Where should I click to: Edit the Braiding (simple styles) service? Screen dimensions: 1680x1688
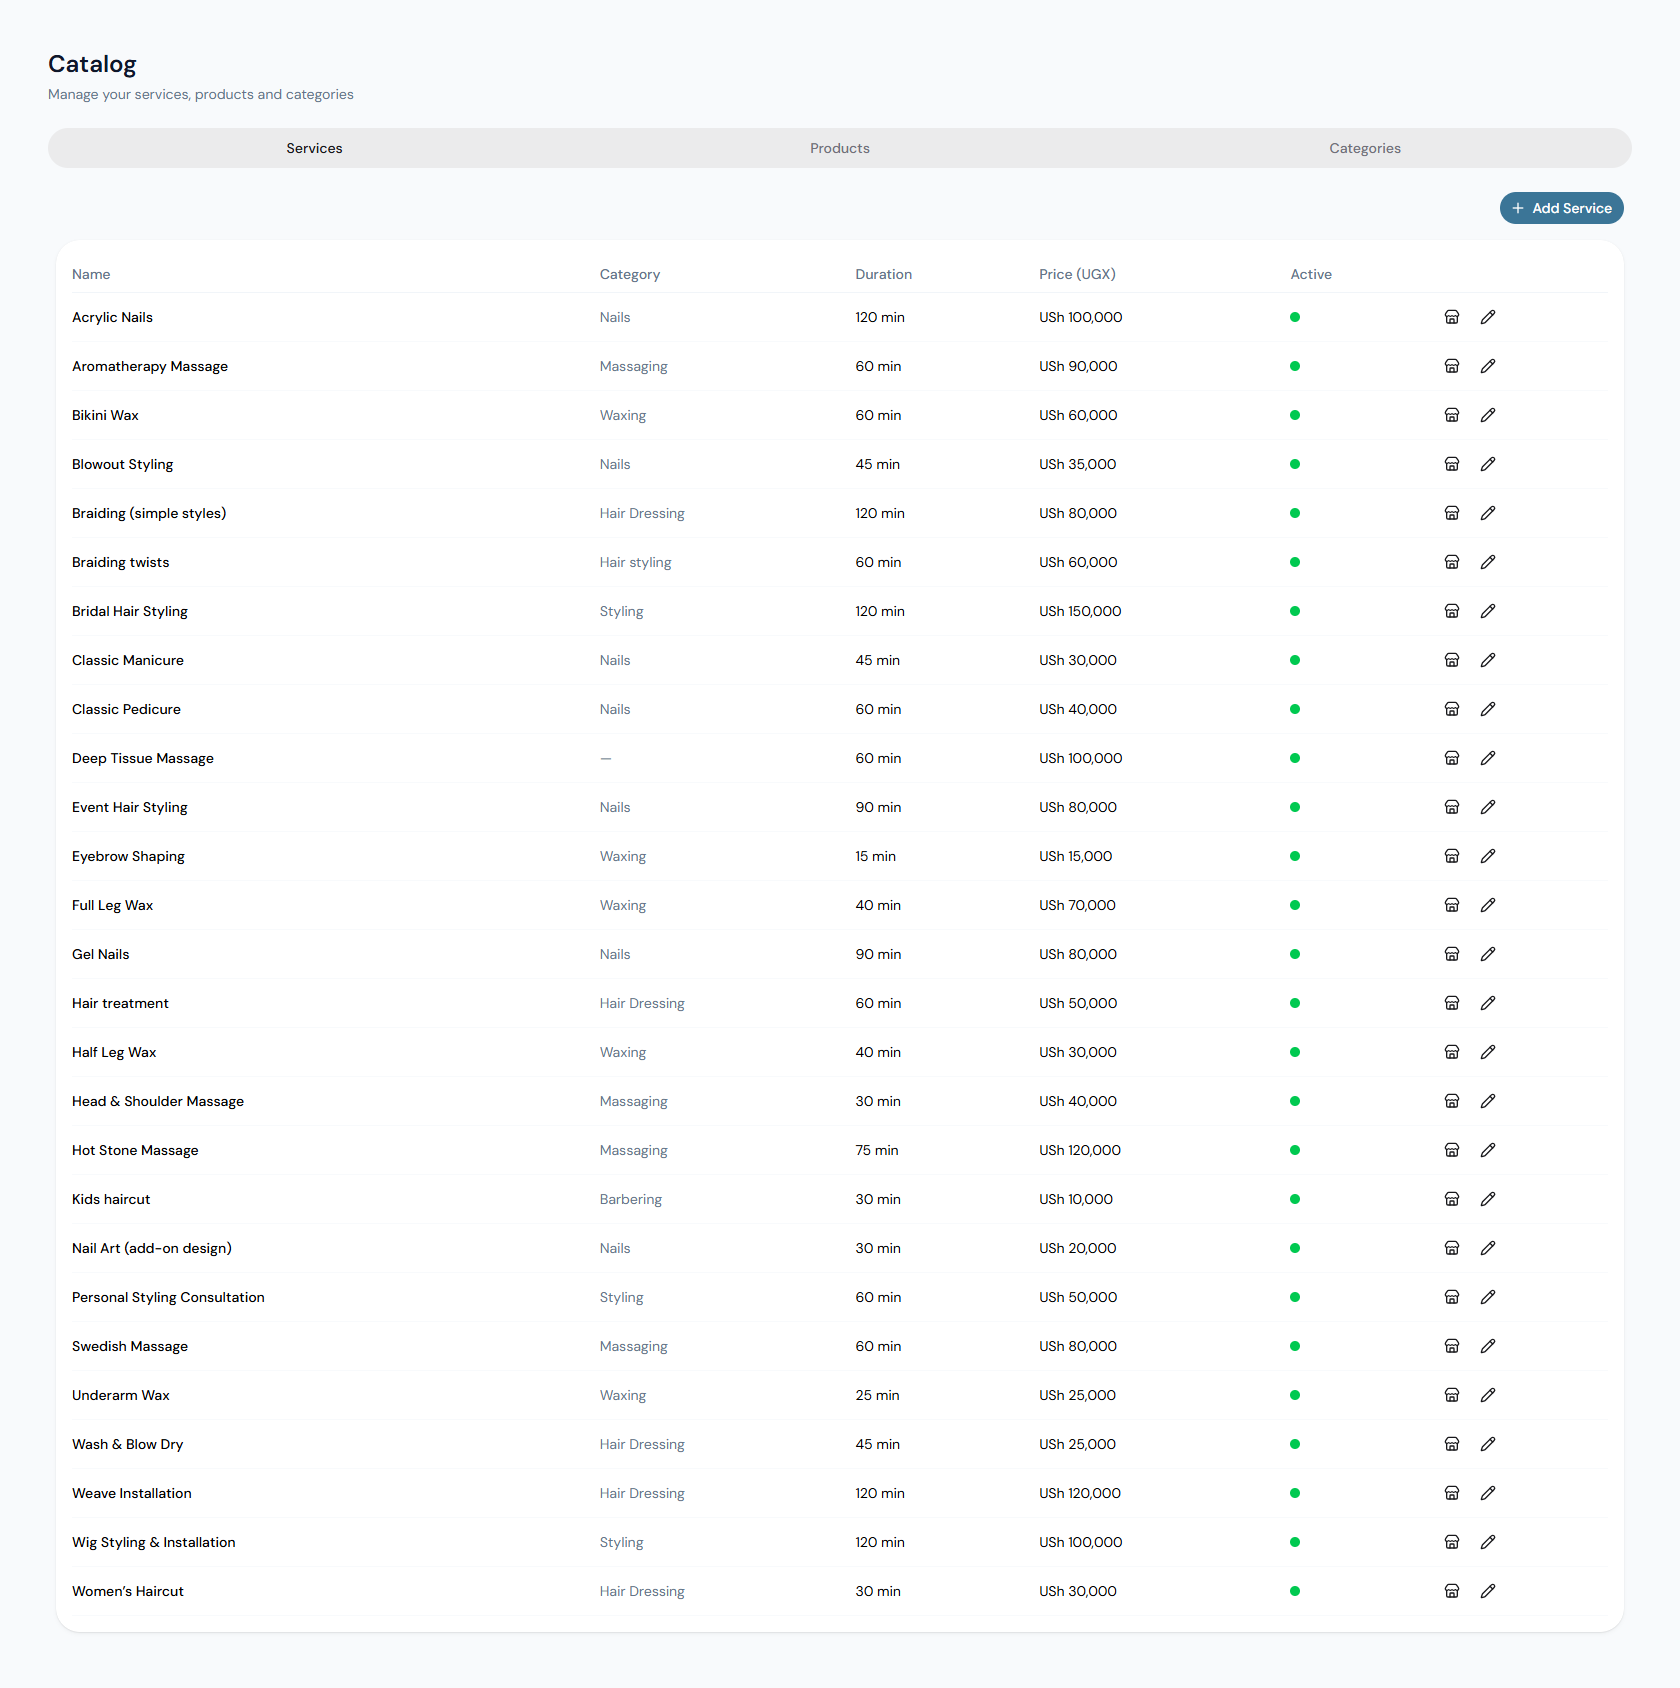coord(1488,513)
